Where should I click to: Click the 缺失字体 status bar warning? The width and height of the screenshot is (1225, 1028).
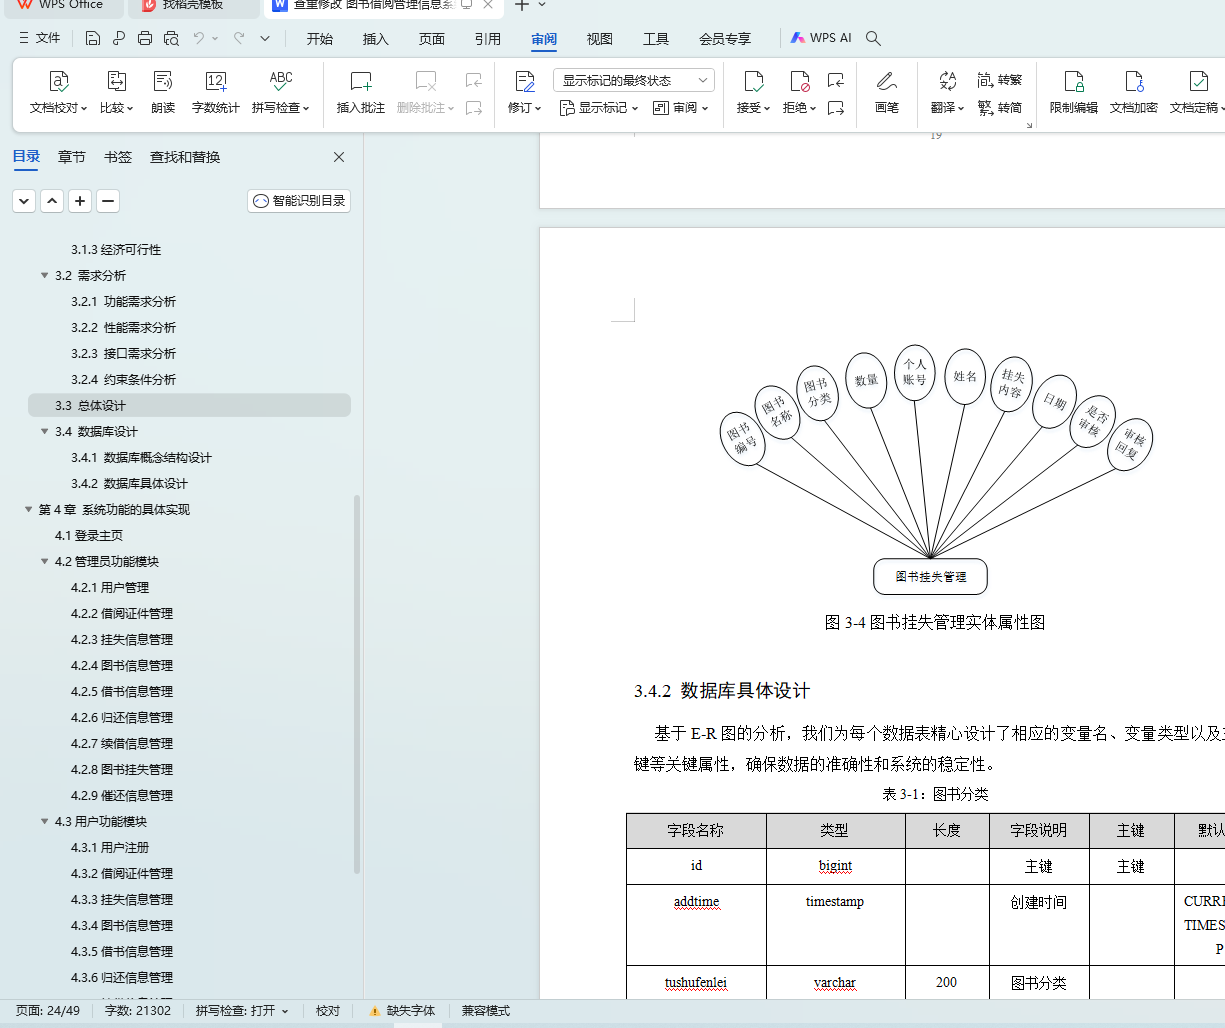pyautogui.click(x=402, y=1011)
